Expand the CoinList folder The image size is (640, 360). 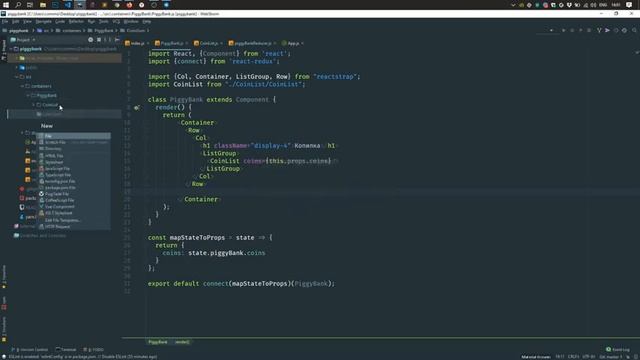coord(33,105)
